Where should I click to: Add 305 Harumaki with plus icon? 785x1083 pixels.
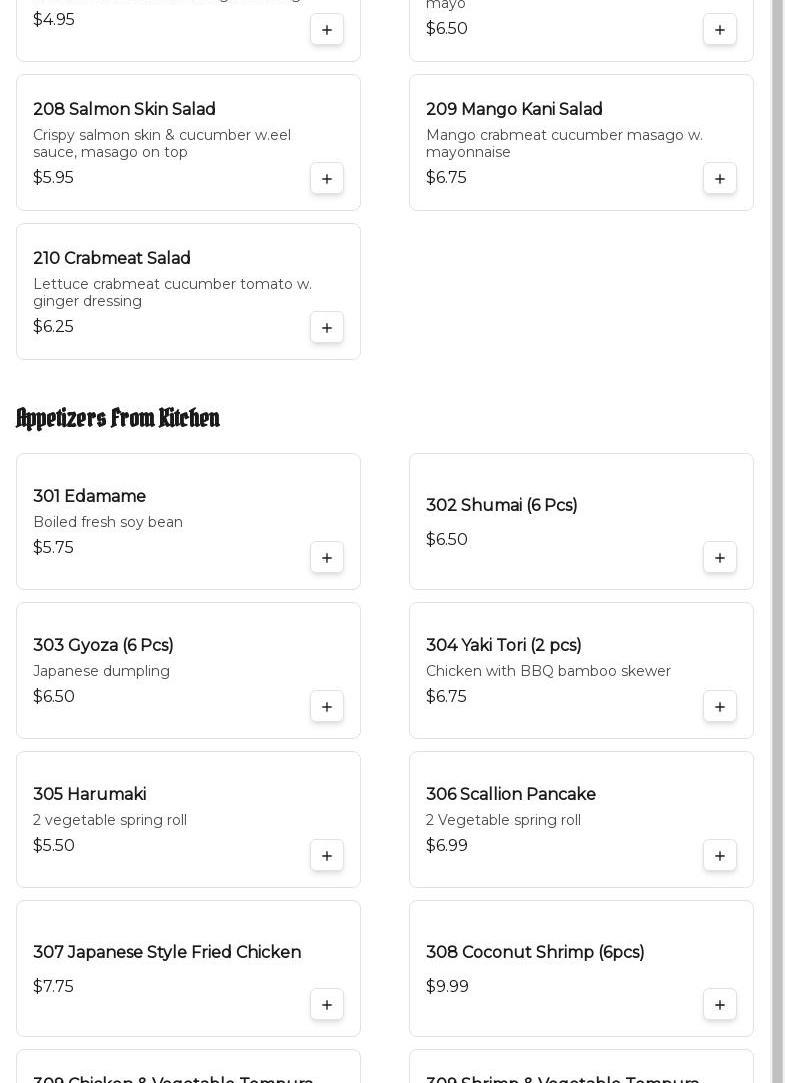pos(327,856)
